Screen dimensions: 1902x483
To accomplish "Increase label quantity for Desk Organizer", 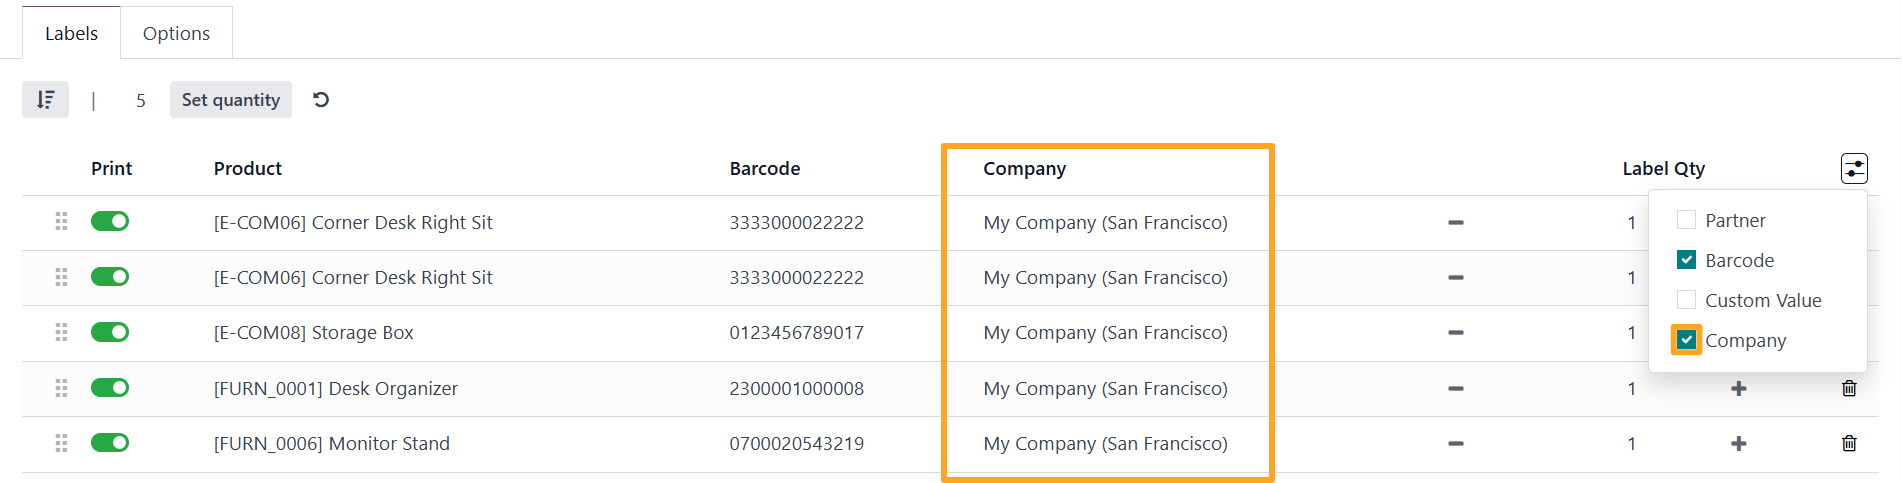I will 1739,388.
